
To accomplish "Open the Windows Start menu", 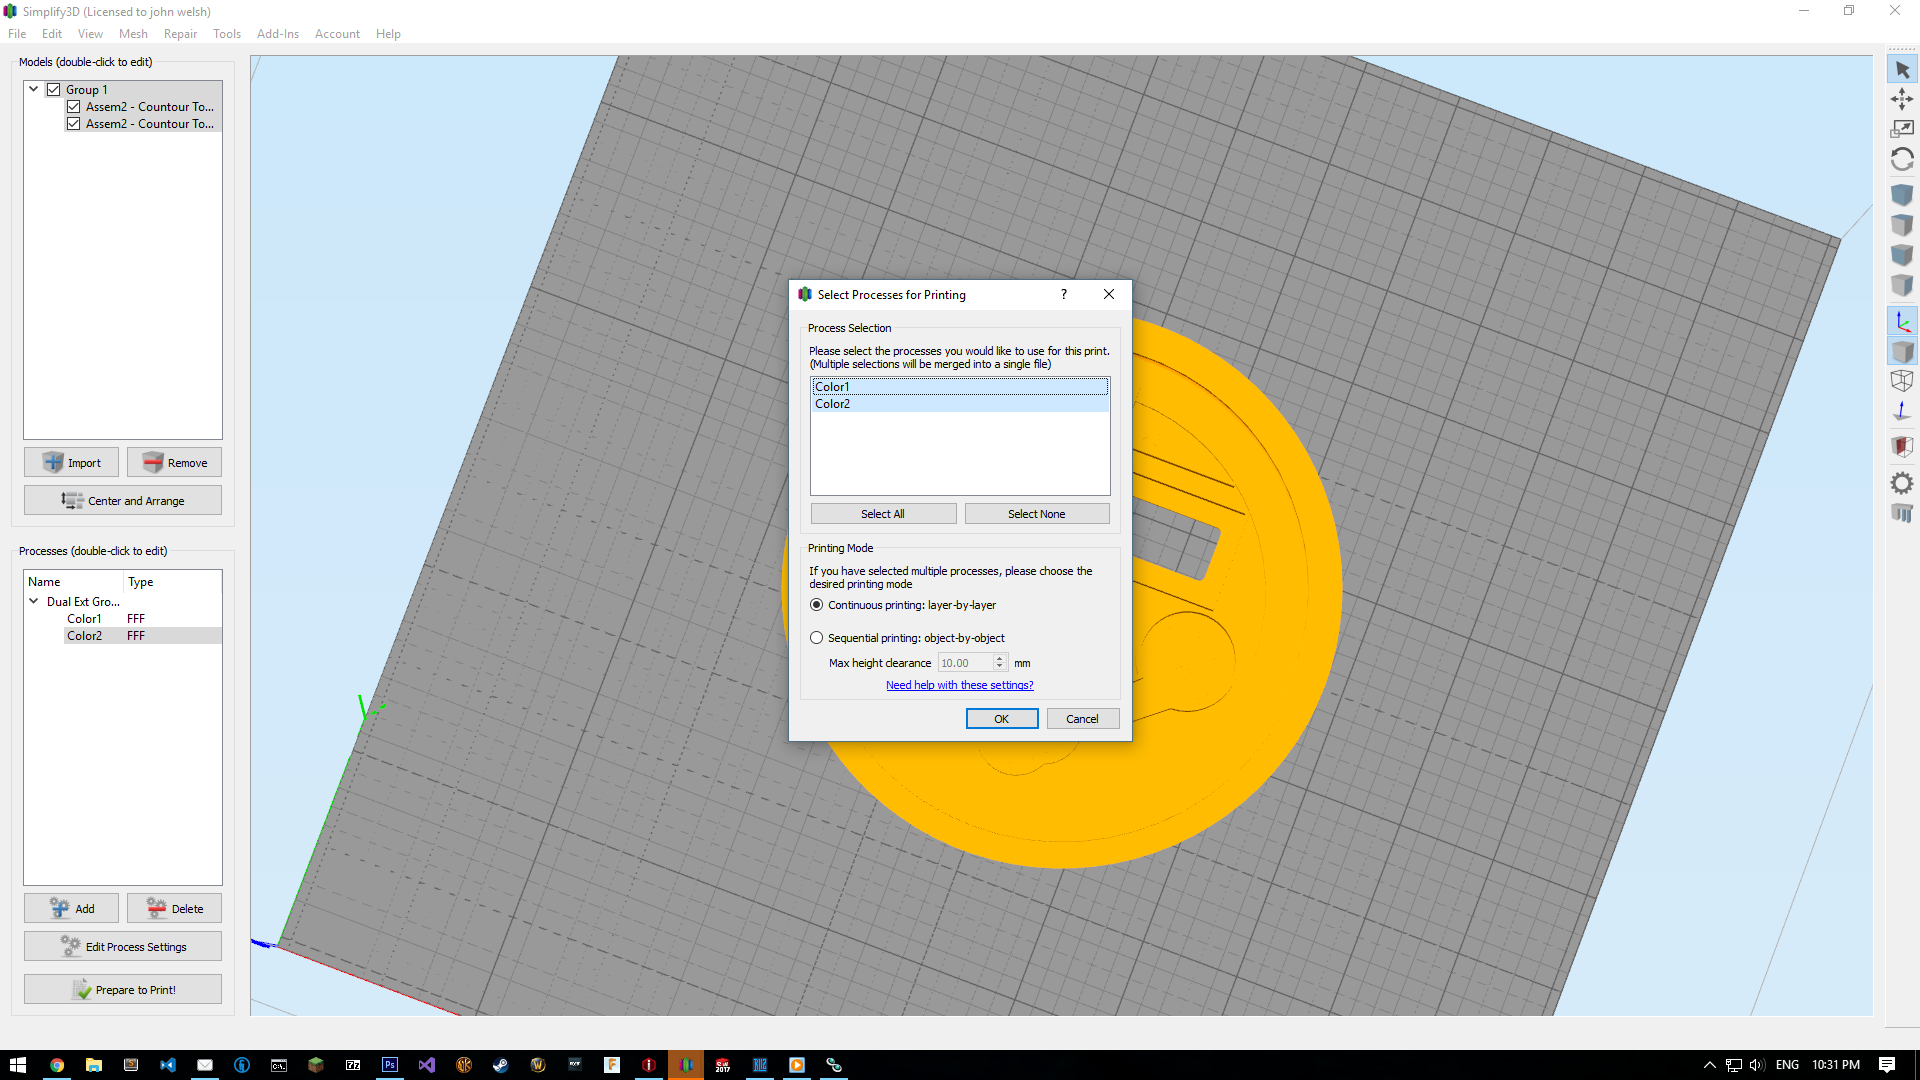I will 18,1065.
